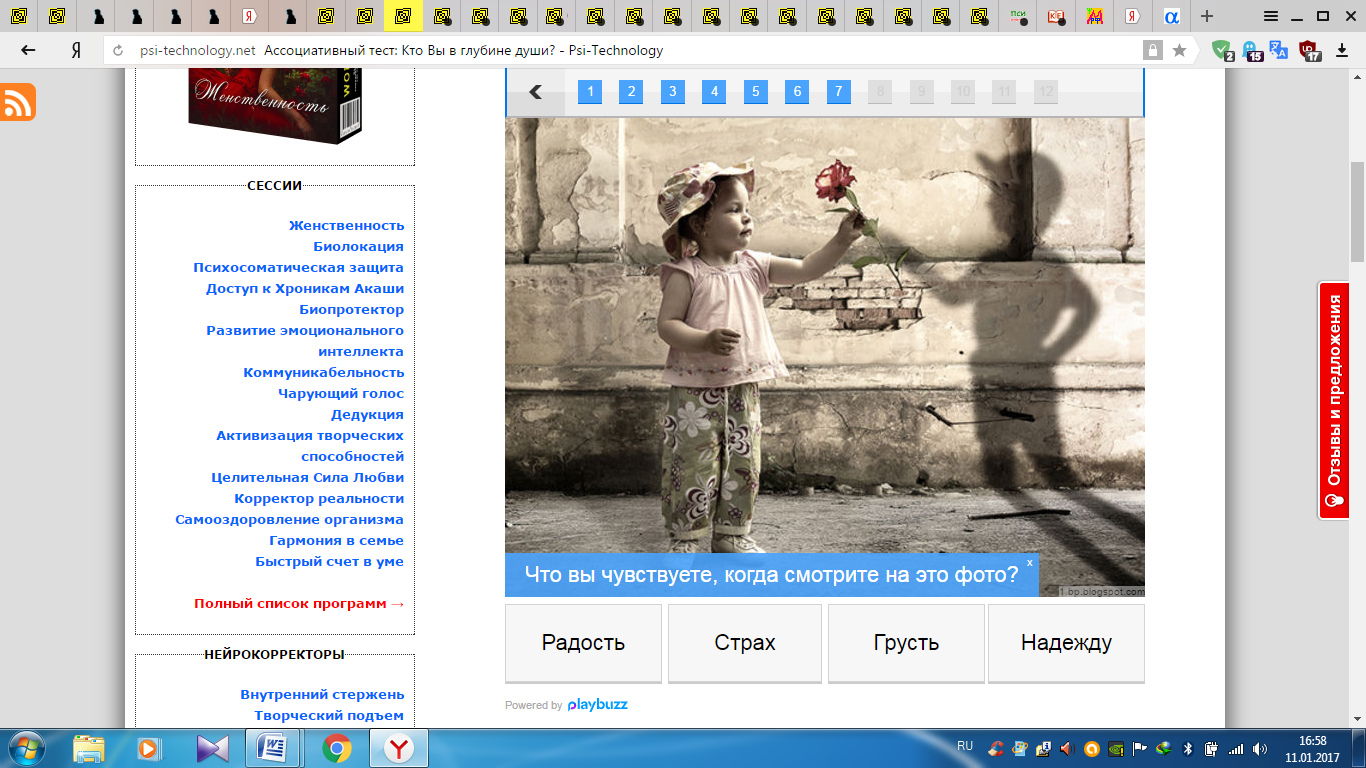Switch to the Word taskbar icon
The image size is (1366, 768).
273,748
